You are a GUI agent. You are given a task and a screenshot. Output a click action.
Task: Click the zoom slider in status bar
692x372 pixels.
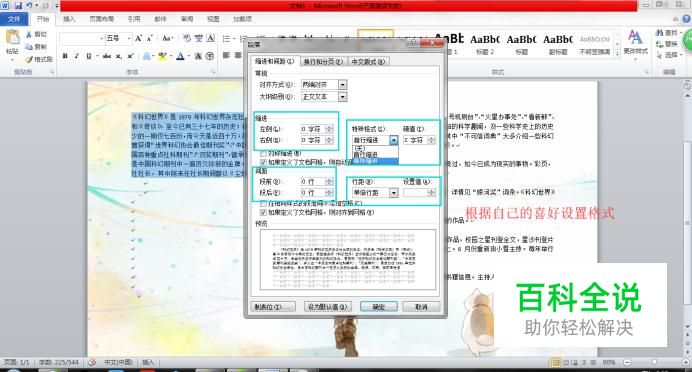click(x=654, y=362)
